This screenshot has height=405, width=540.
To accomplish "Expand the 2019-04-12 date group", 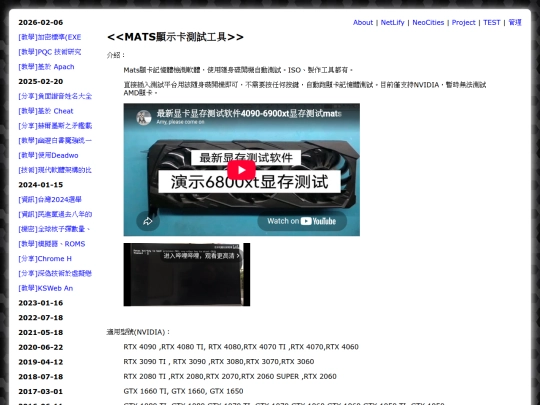I will click(41, 362).
